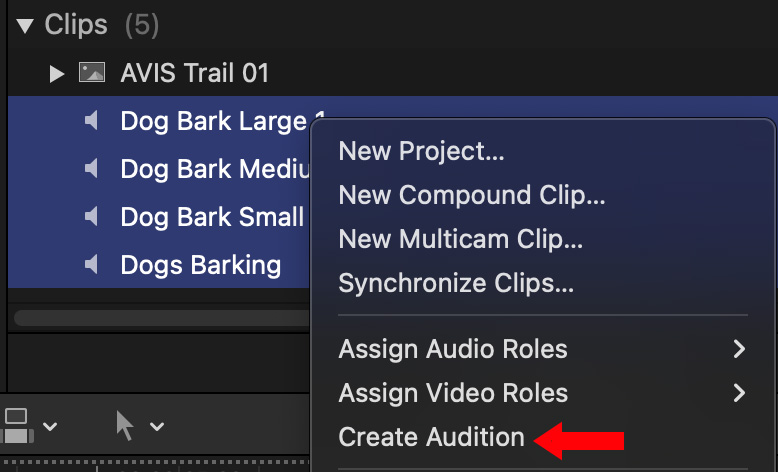This screenshot has width=778, height=472.
Task: Click the Dog Bark Large speaker icon
Action: (x=92, y=121)
